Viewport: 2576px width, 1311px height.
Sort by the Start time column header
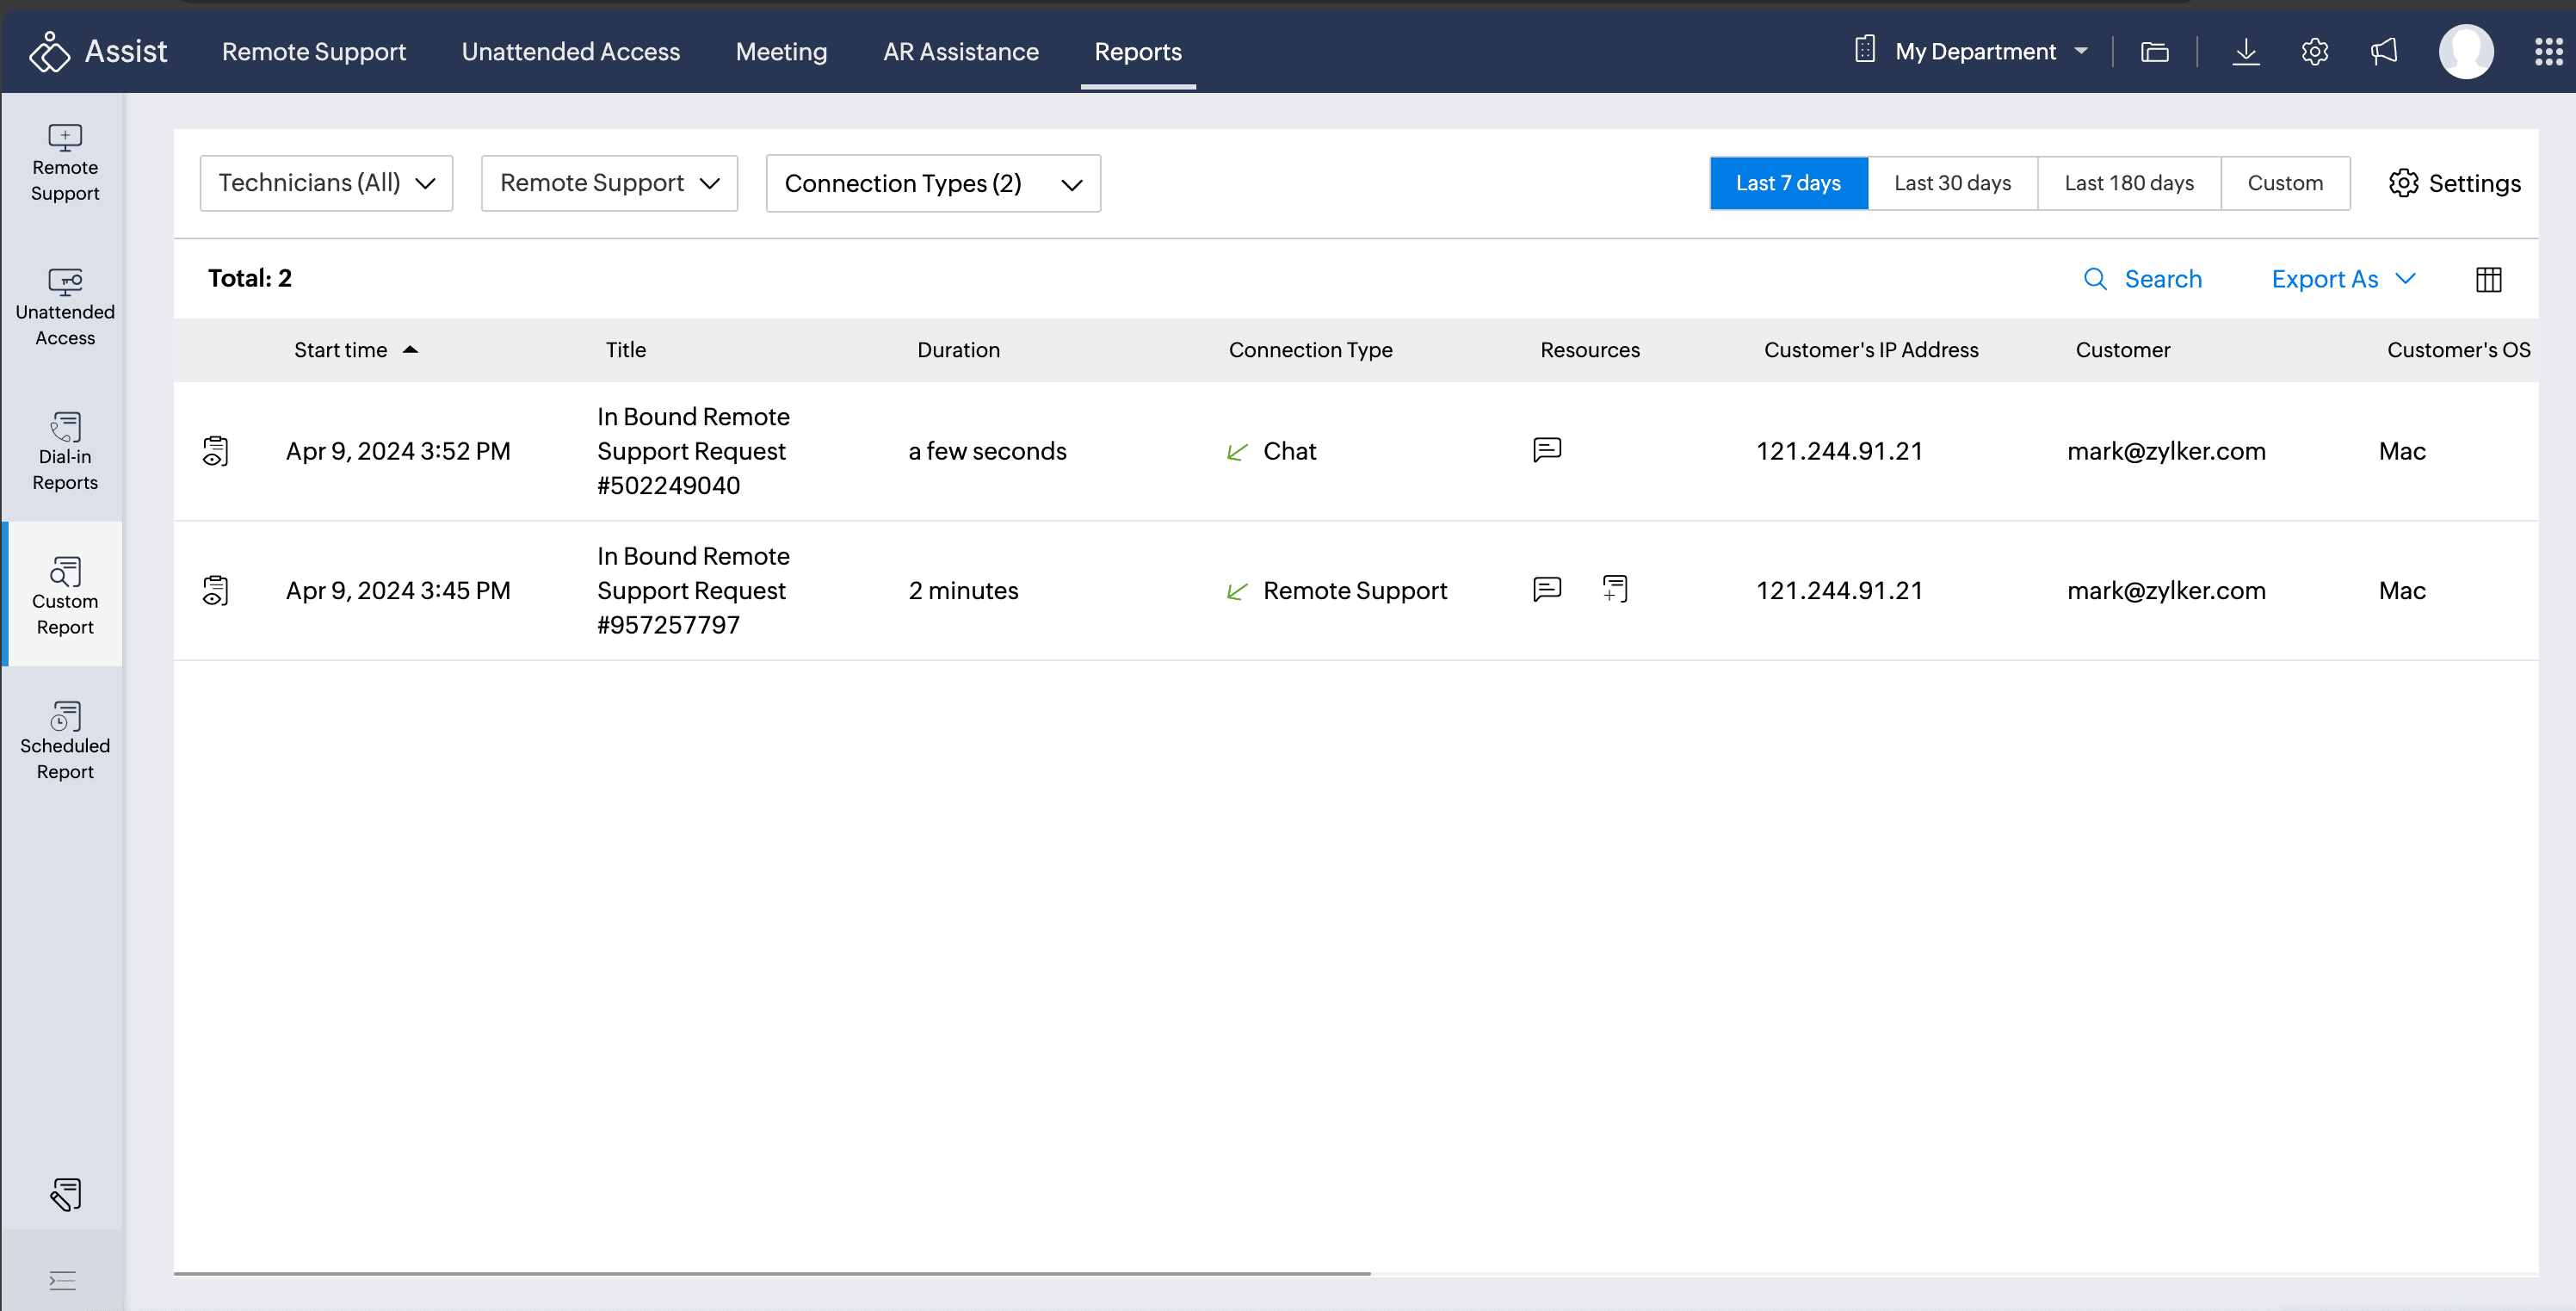coord(341,350)
